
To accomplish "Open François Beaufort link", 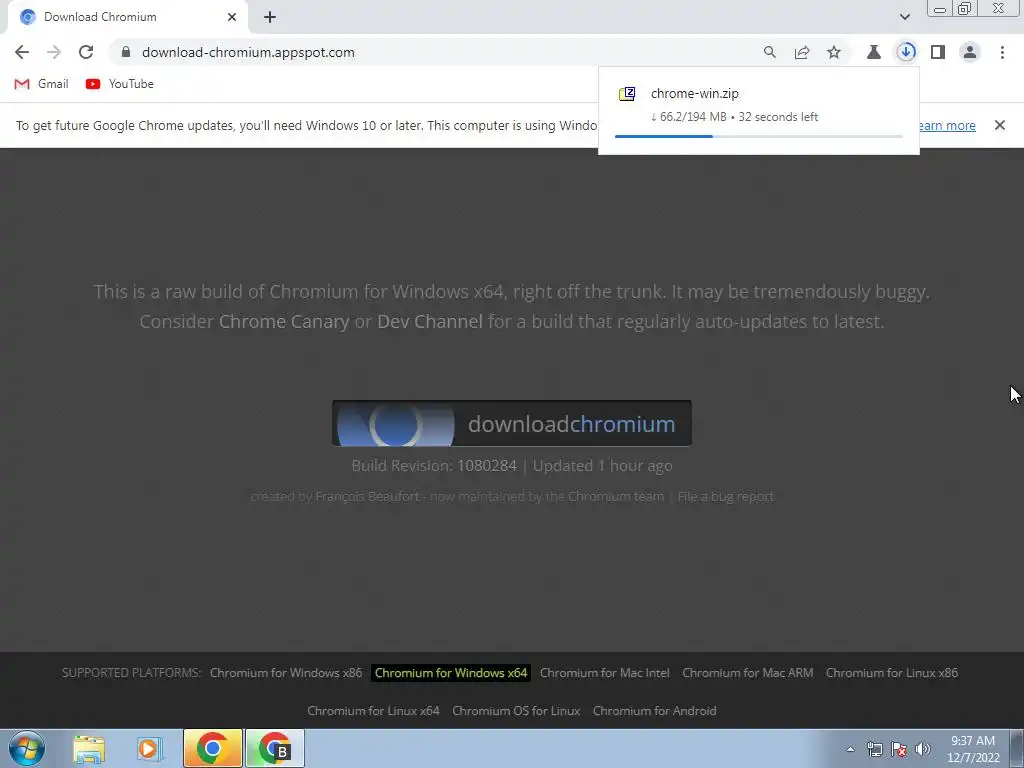I will tap(367, 496).
